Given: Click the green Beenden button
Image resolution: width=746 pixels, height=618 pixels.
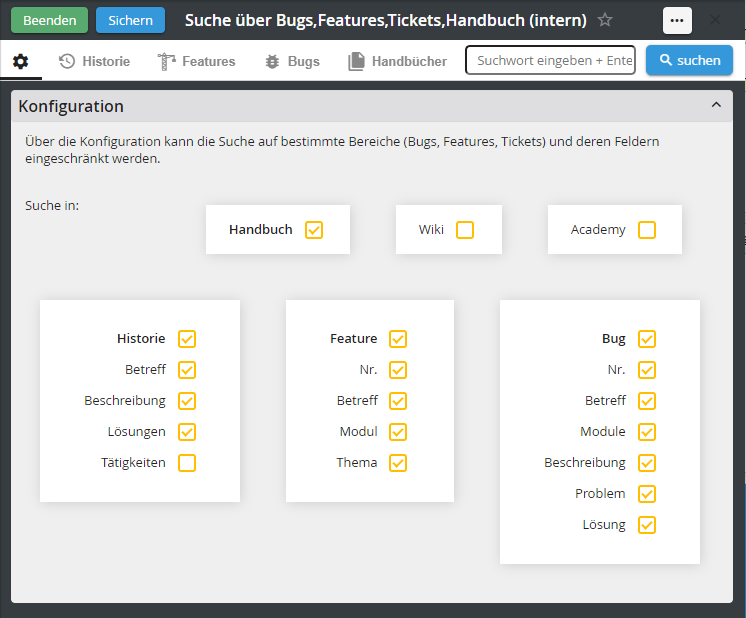Looking at the screenshot, I should coord(49,20).
